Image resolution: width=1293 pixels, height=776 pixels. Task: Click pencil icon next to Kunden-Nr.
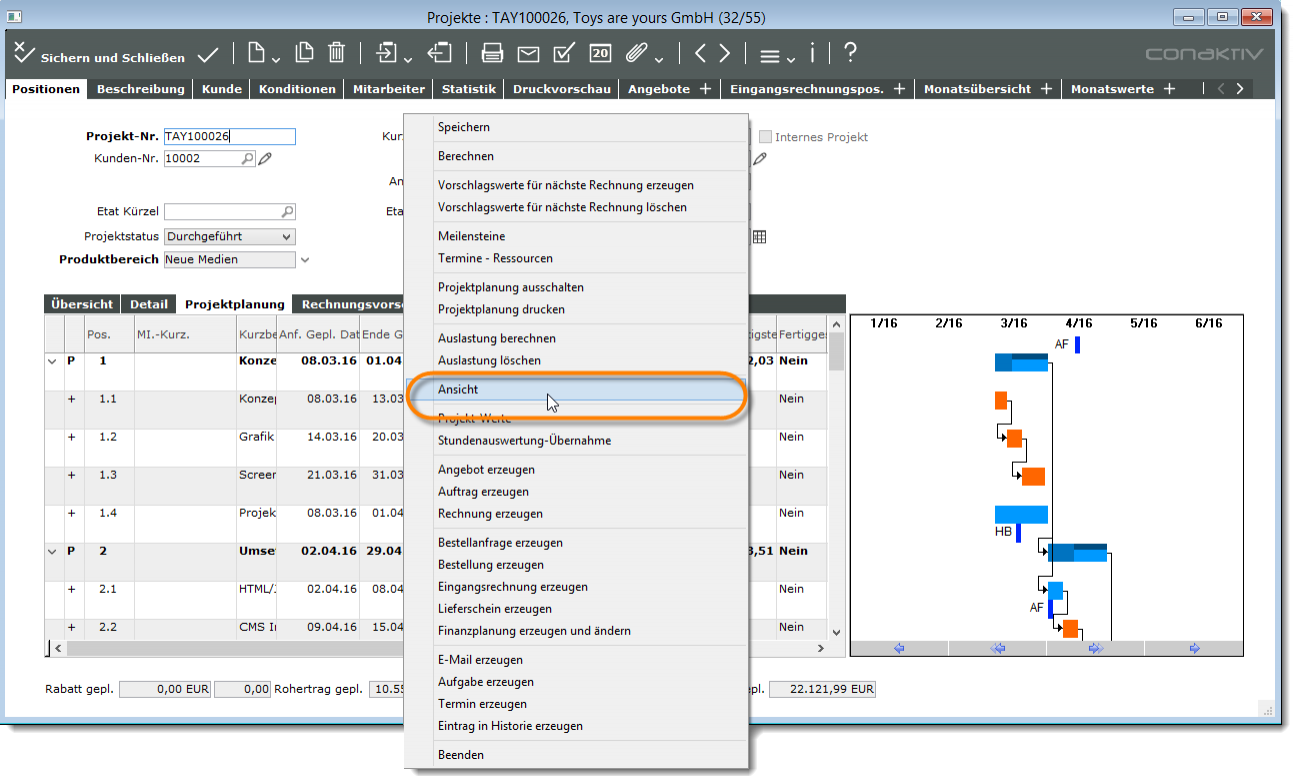(265, 158)
